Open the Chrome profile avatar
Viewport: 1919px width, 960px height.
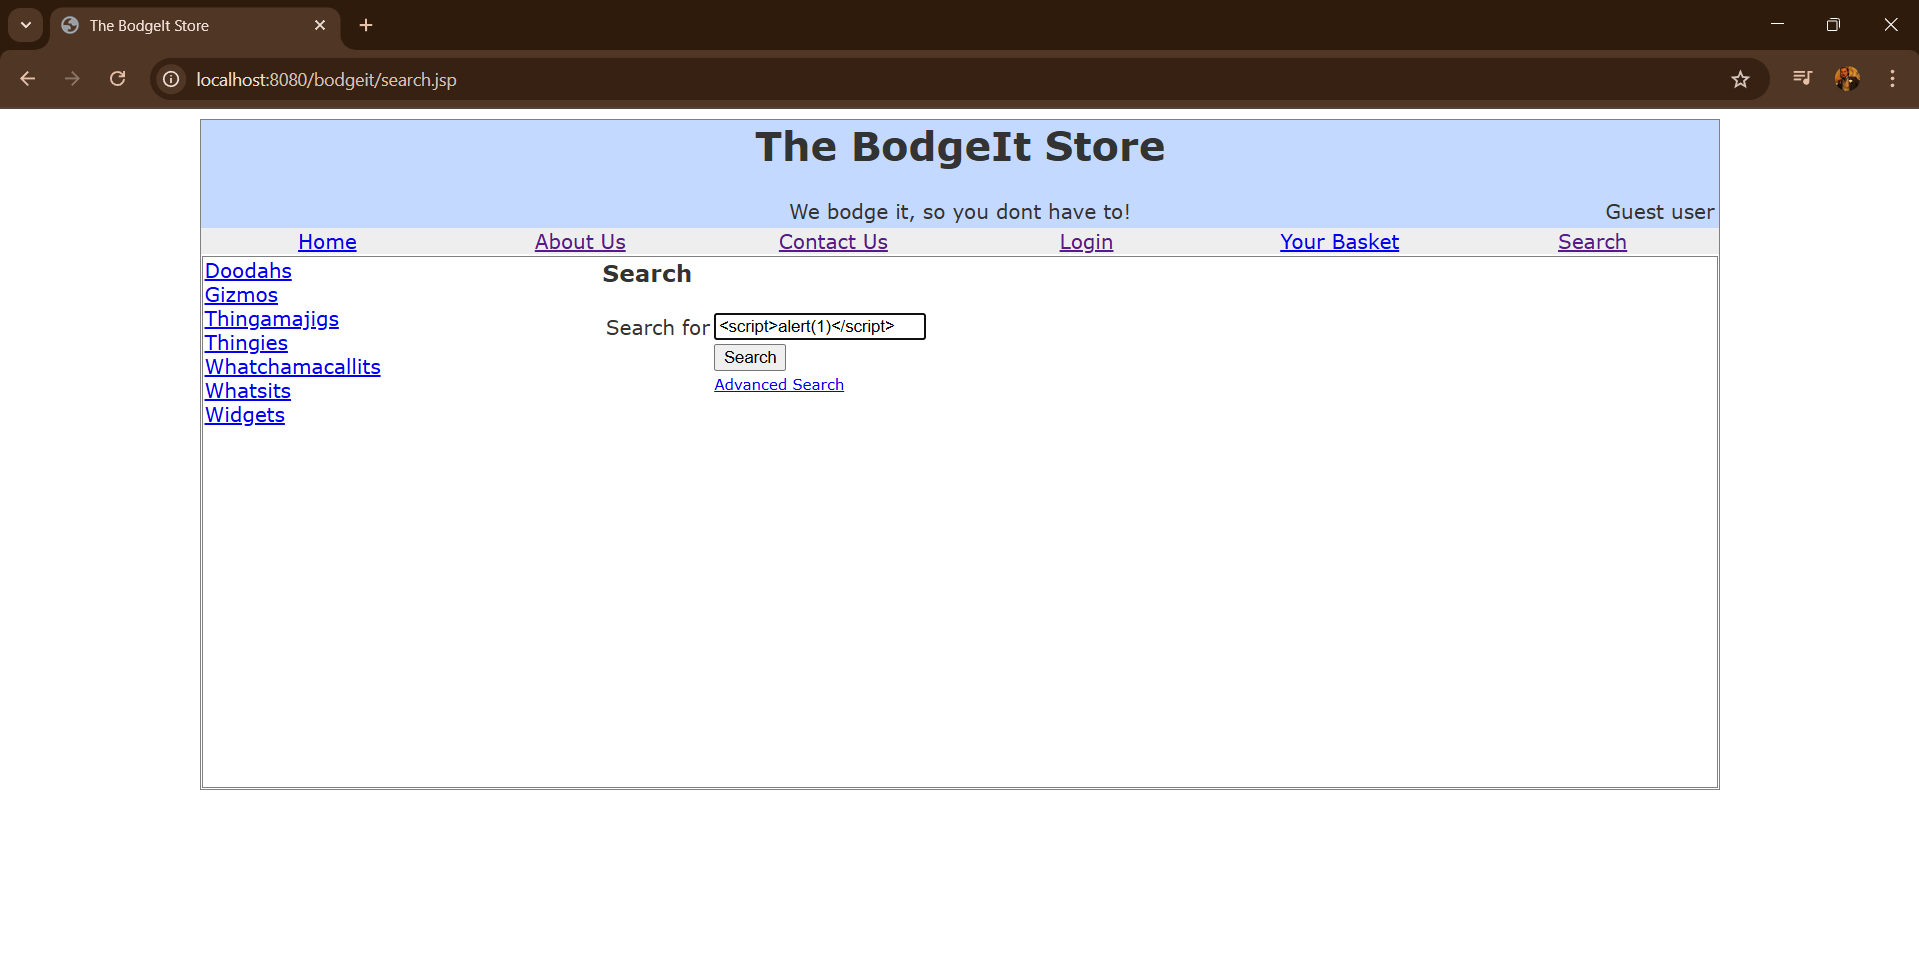click(x=1848, y=79)
